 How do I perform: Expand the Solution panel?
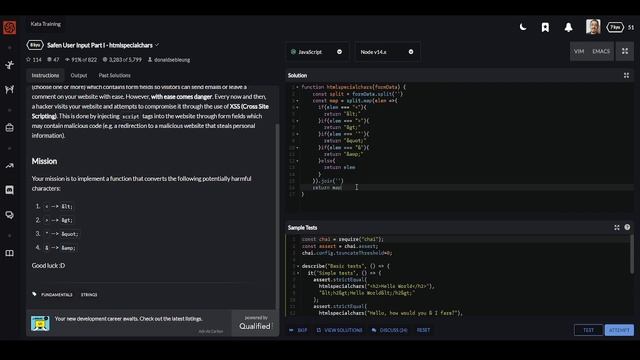click(626, 76)
